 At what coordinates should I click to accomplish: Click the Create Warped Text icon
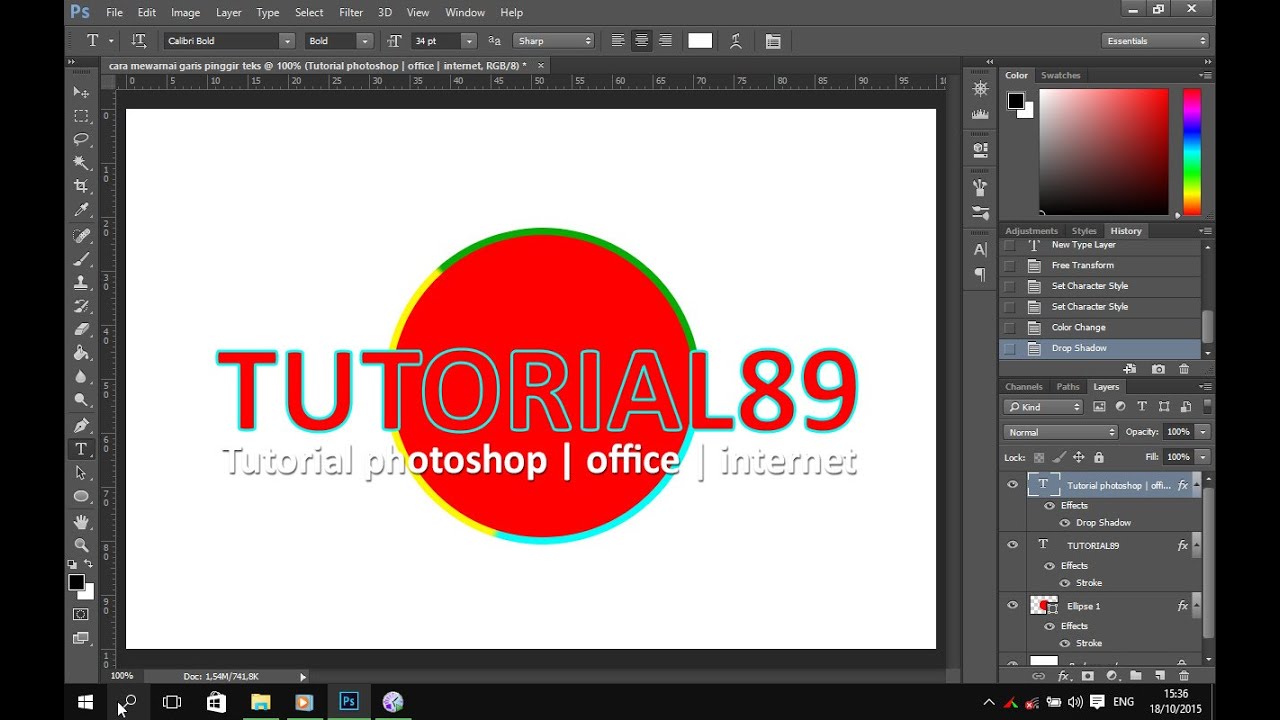pyautogui.click(x=736, y=41)
